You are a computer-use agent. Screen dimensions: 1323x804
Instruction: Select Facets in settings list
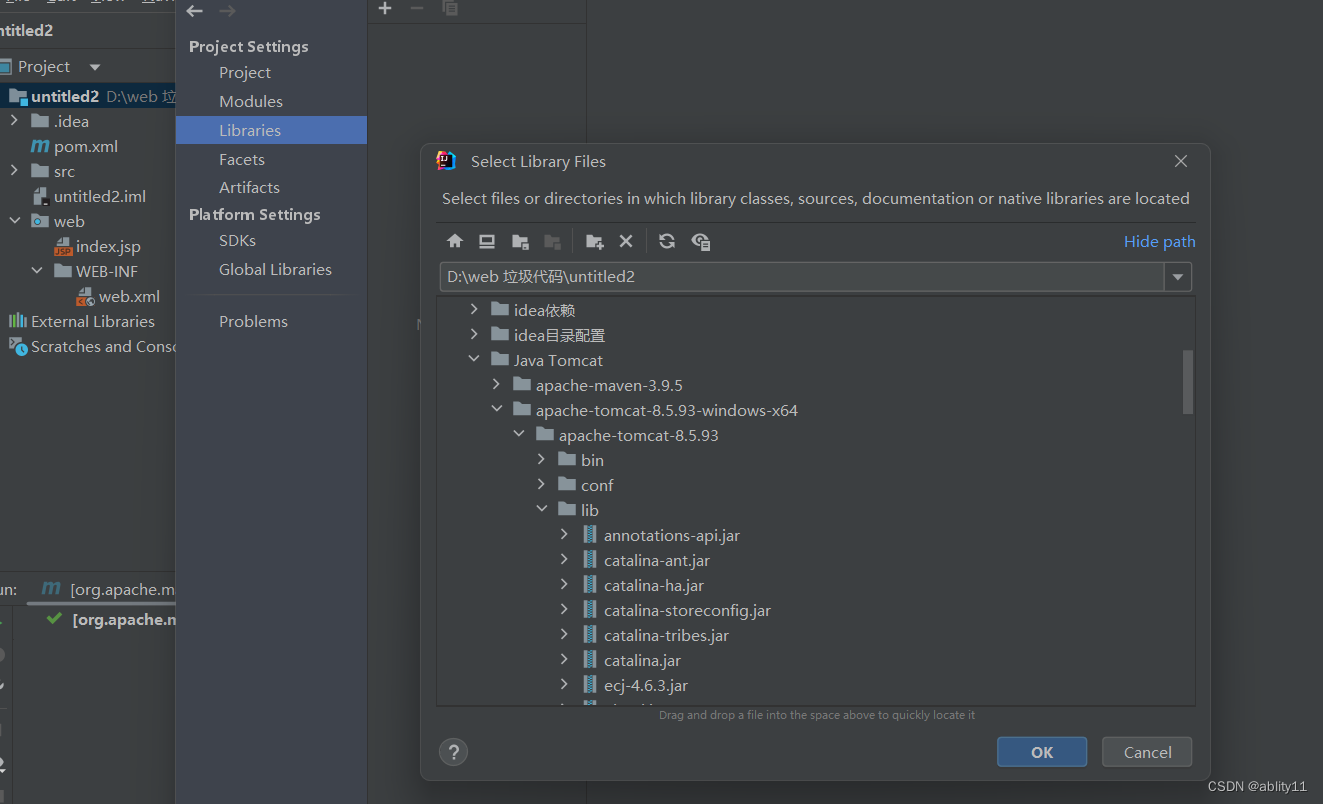pyautogui.click(x=242, y=159)
